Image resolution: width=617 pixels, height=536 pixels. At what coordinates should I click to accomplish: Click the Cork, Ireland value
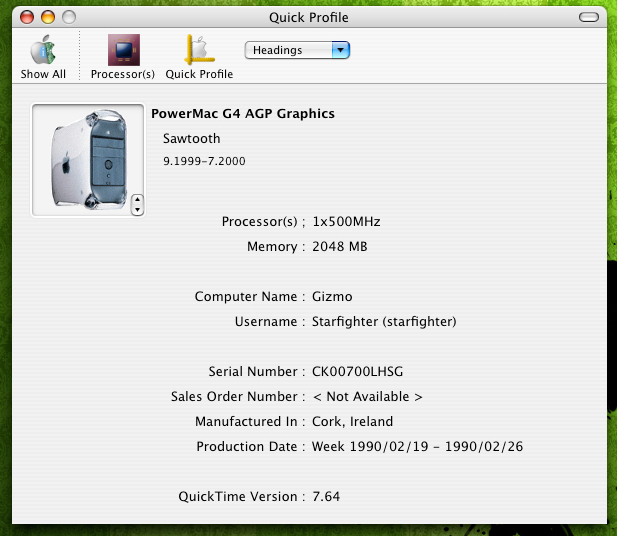[x=352, y=421]
